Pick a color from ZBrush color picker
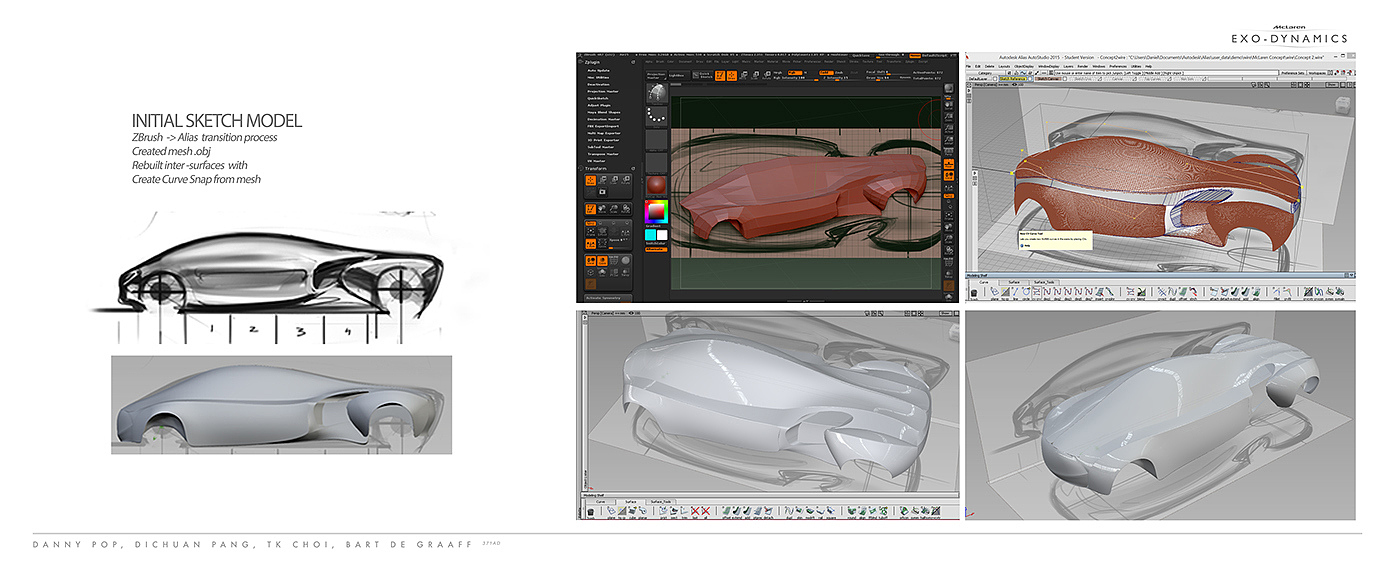This screenshot has width=1400, height=569. (656, 211)
